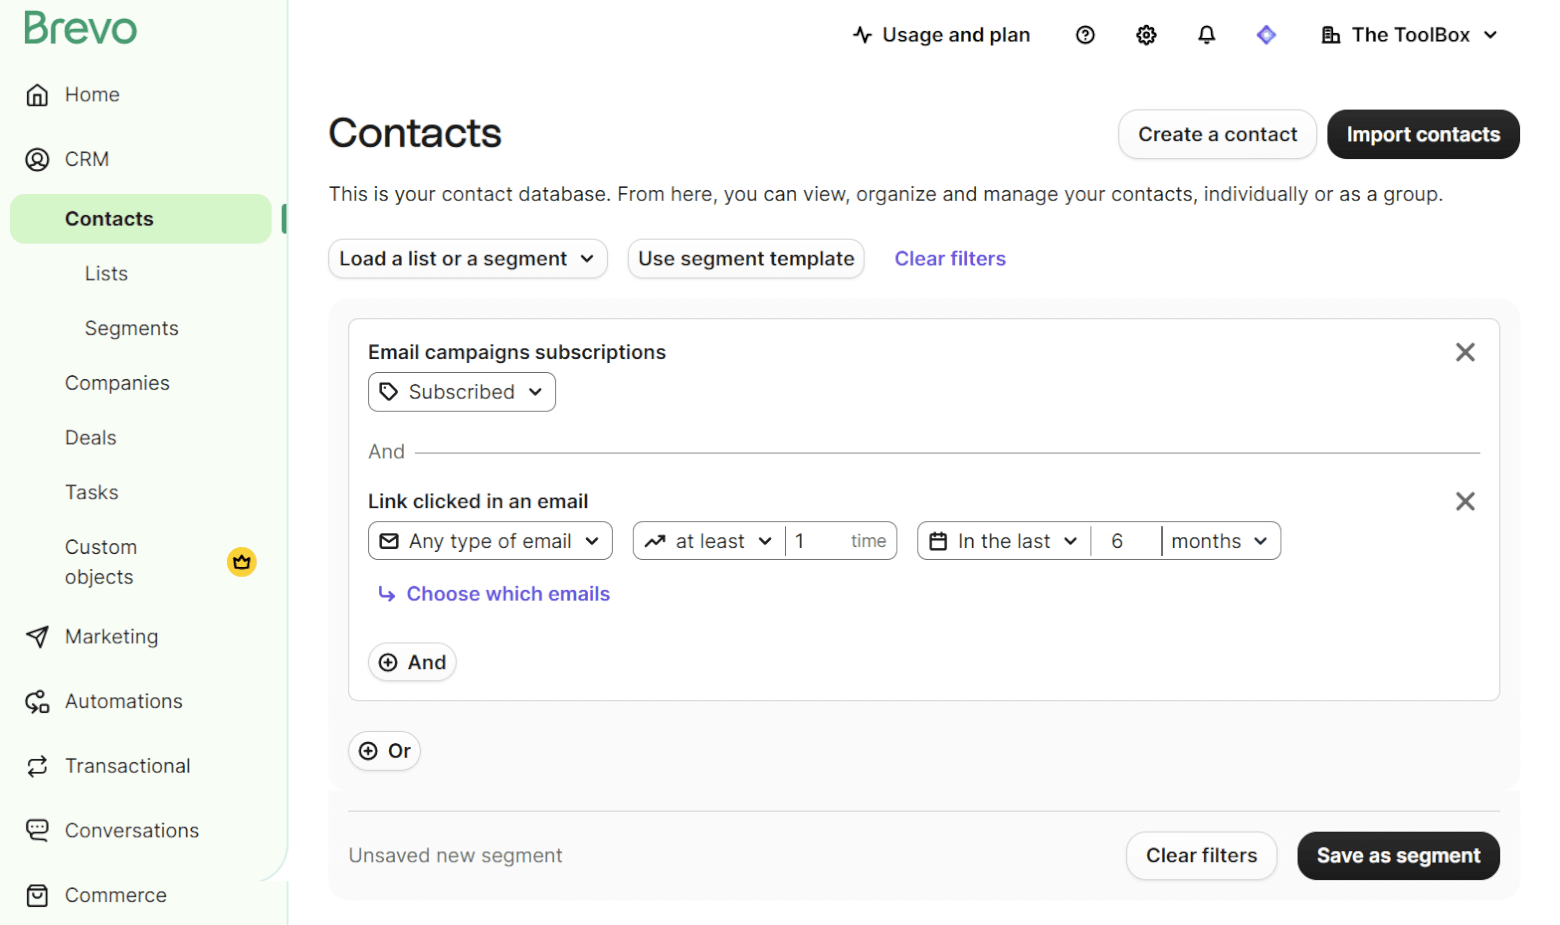Open settings gear icon in header
This screenshot has width=1560, height=925.
[x=1146, y=35]
